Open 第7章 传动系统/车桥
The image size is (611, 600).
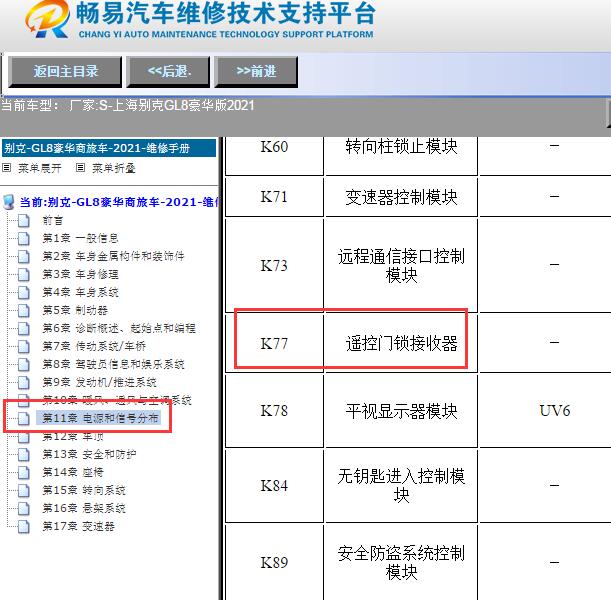tap(94, 346)
